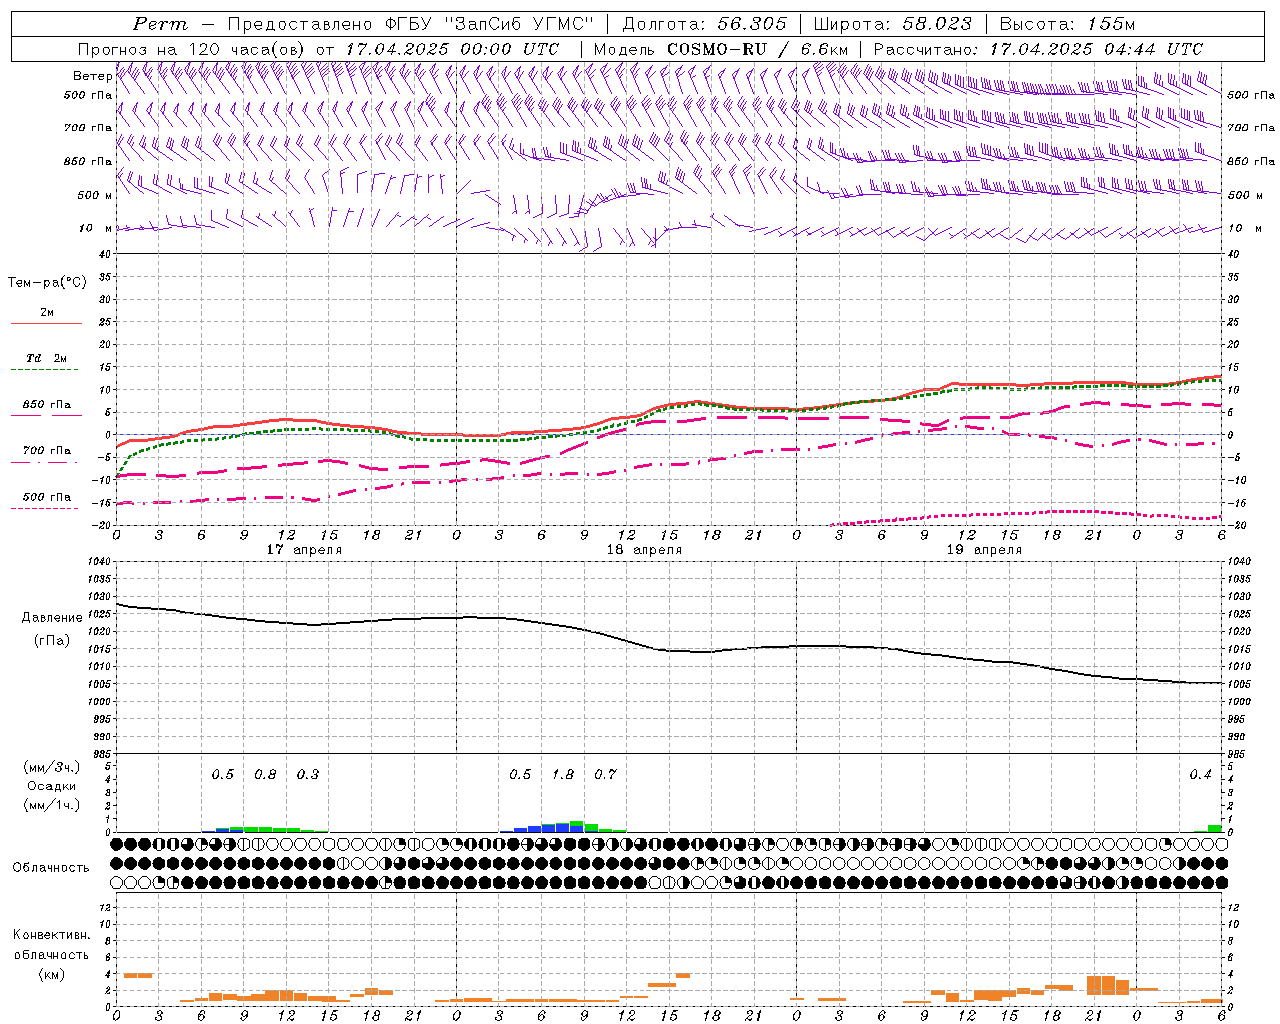Click the 0.4 precipitation value near chart end
The width and height of the screenshot is (1280, 1024).
[x=1200, y=774]
